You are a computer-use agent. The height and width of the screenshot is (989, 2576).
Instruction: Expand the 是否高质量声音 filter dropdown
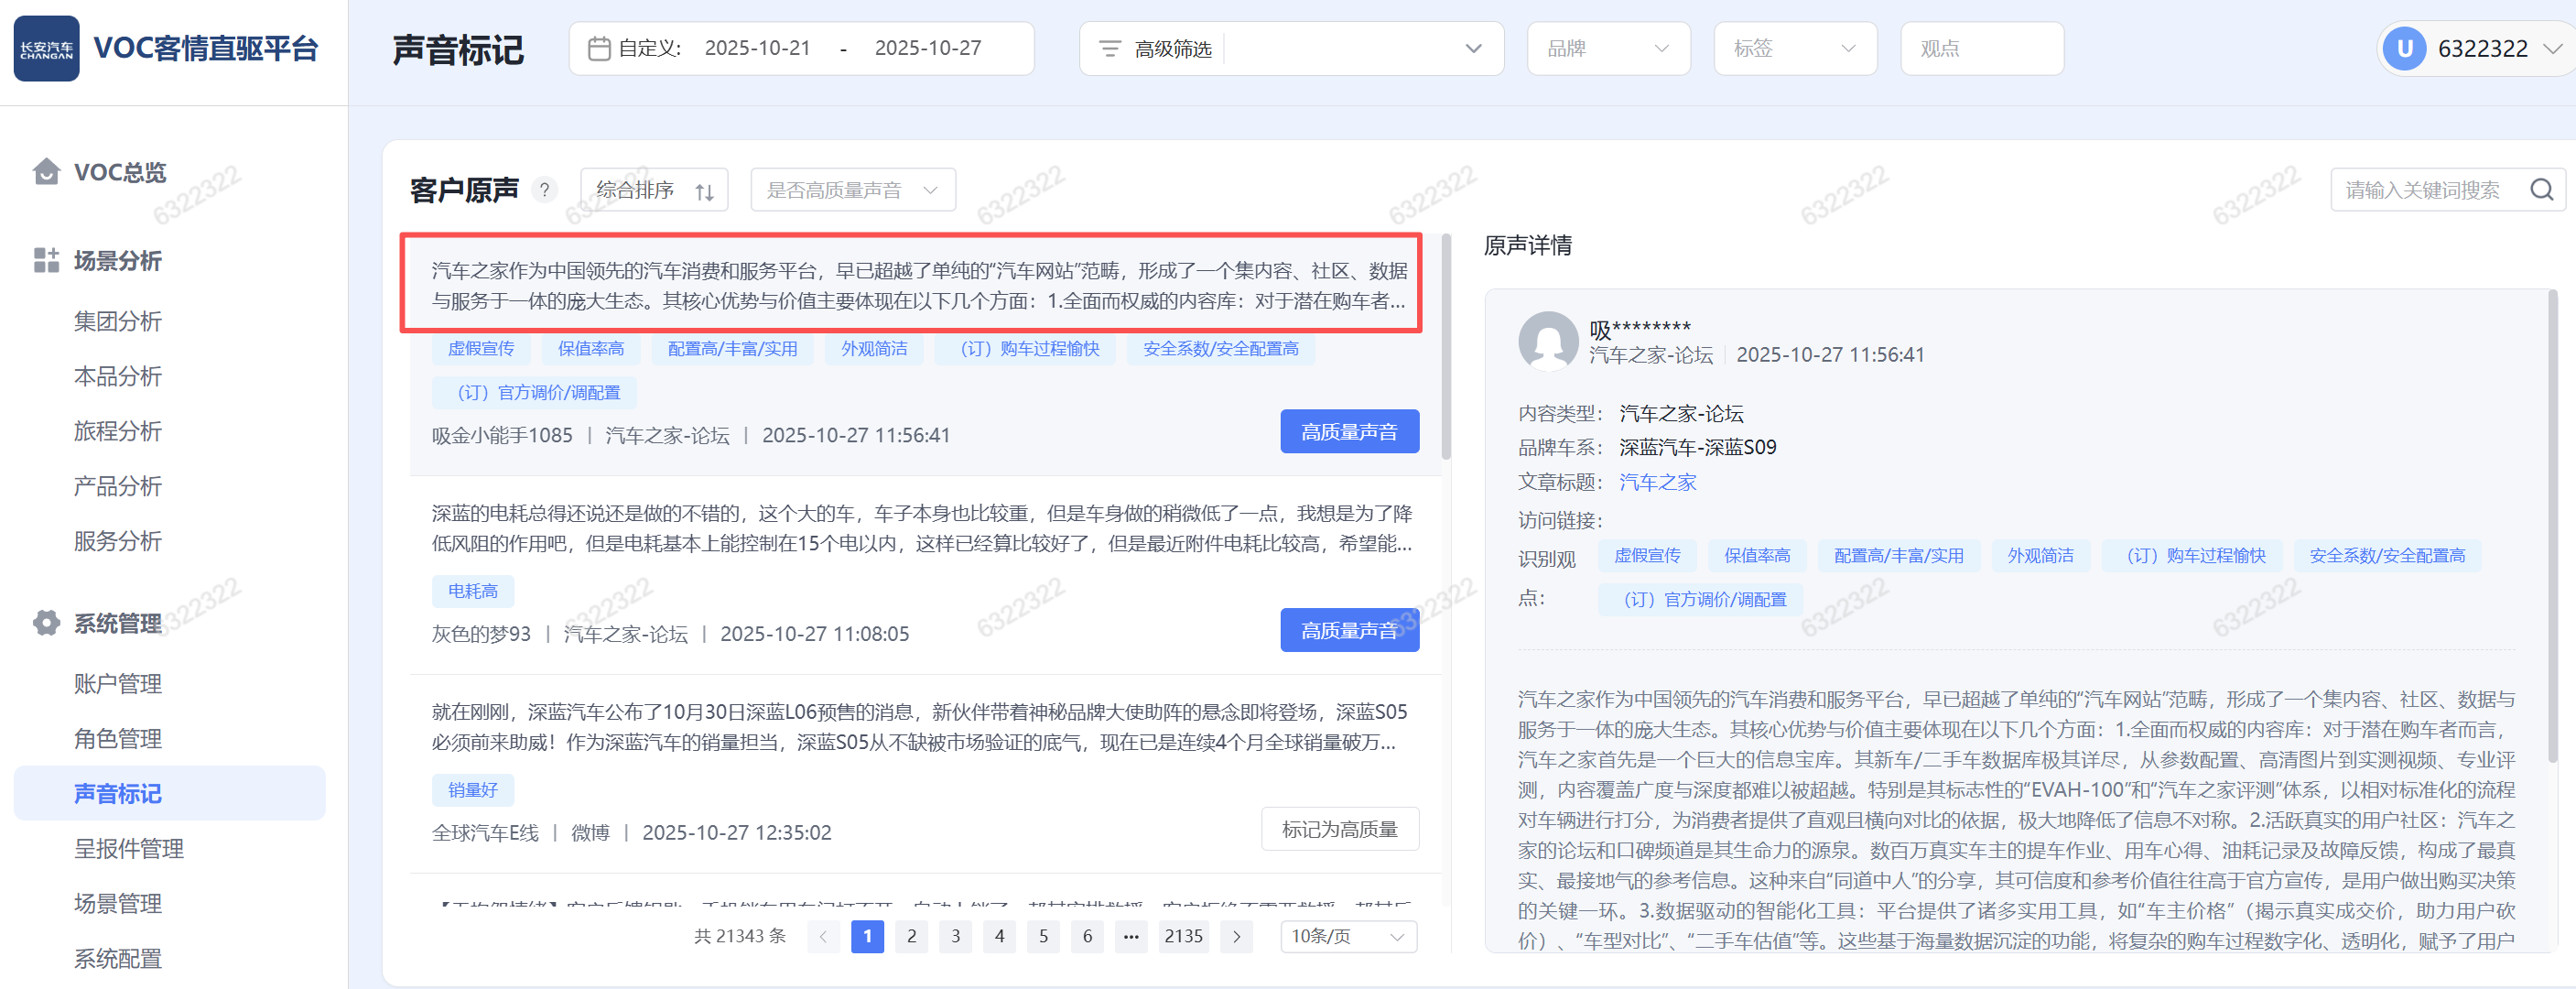pos(852,190)
